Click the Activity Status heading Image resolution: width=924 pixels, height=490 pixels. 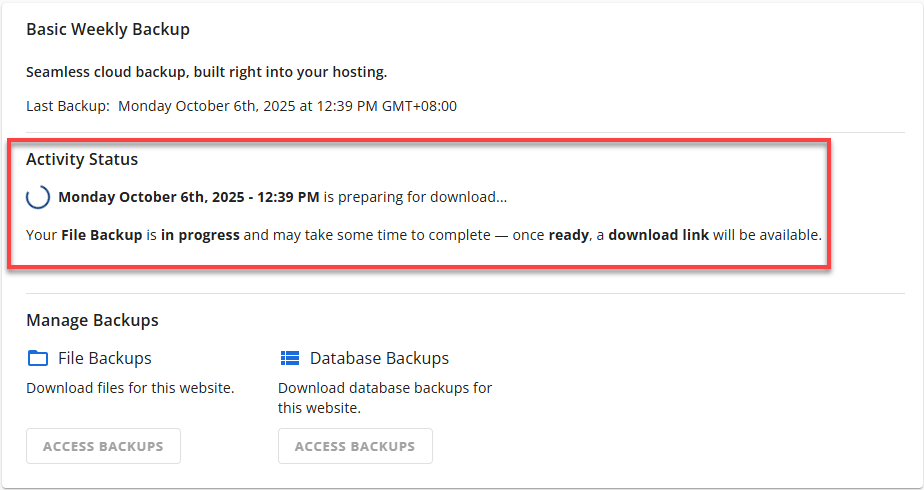point(82,159)
